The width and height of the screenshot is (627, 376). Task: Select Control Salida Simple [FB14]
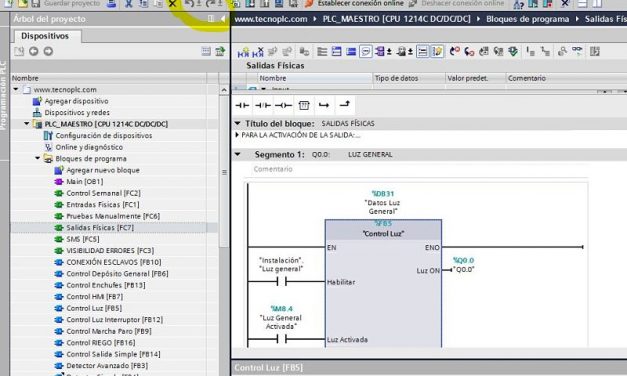pos(114,354)
